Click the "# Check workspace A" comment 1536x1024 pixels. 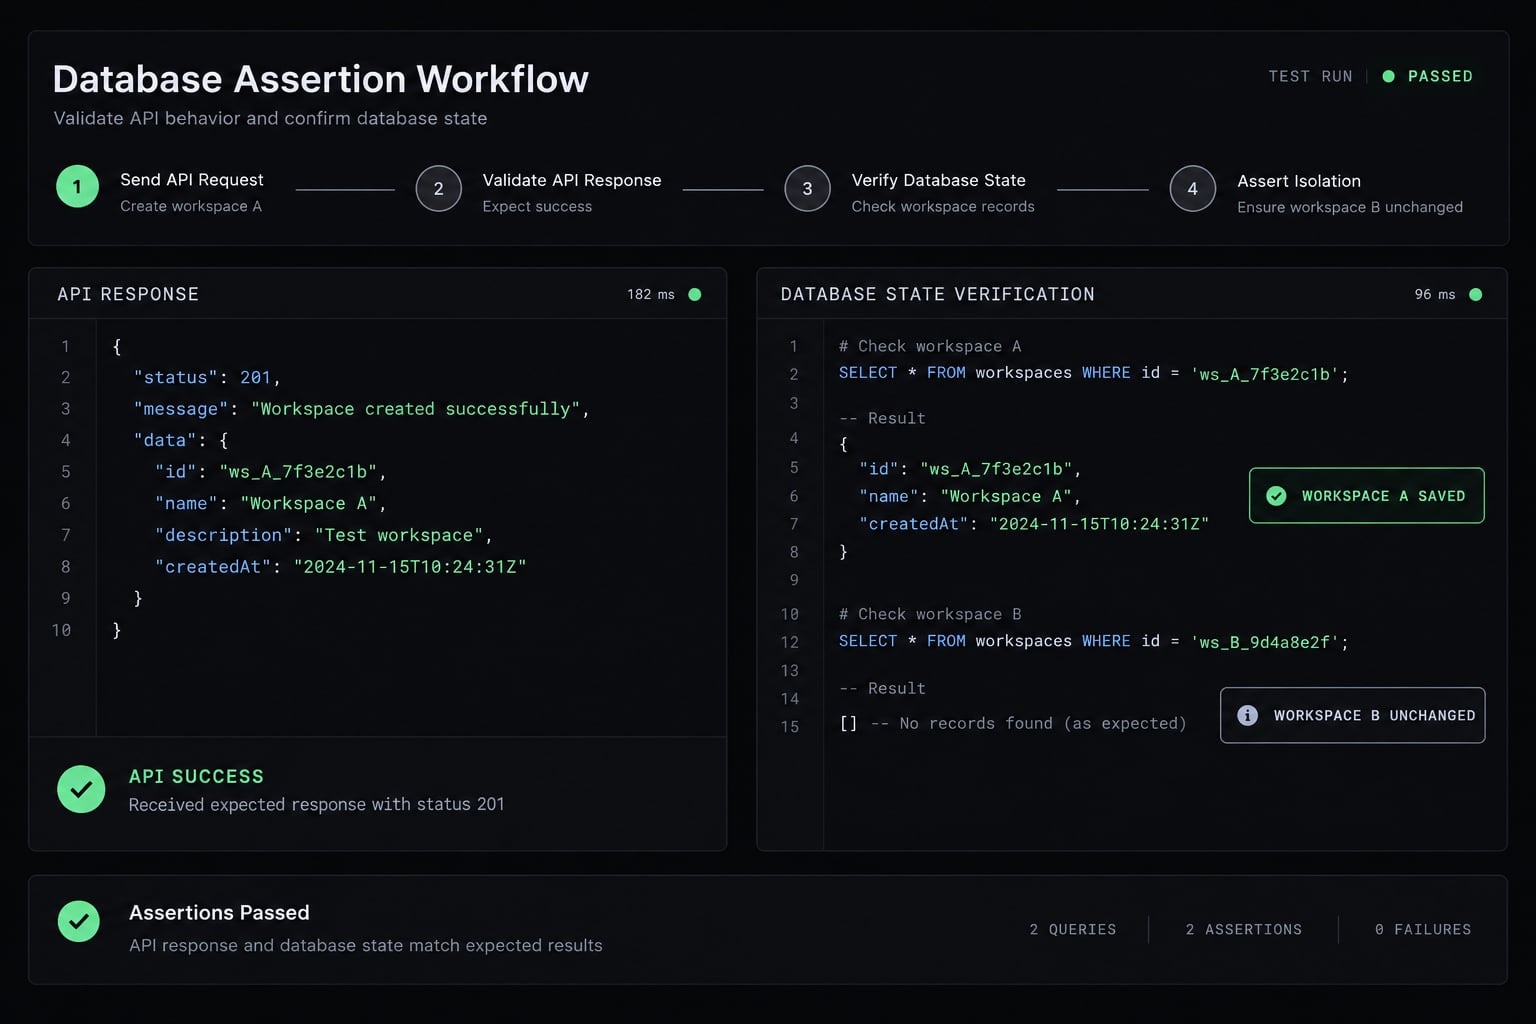click(x=929, y=346)
